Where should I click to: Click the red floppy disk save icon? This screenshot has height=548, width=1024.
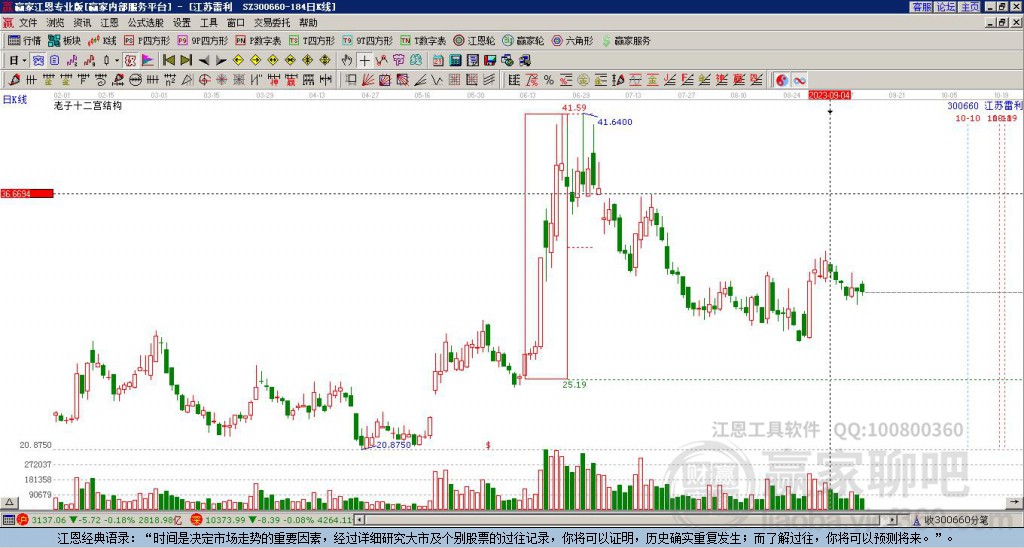pos(490,61)
